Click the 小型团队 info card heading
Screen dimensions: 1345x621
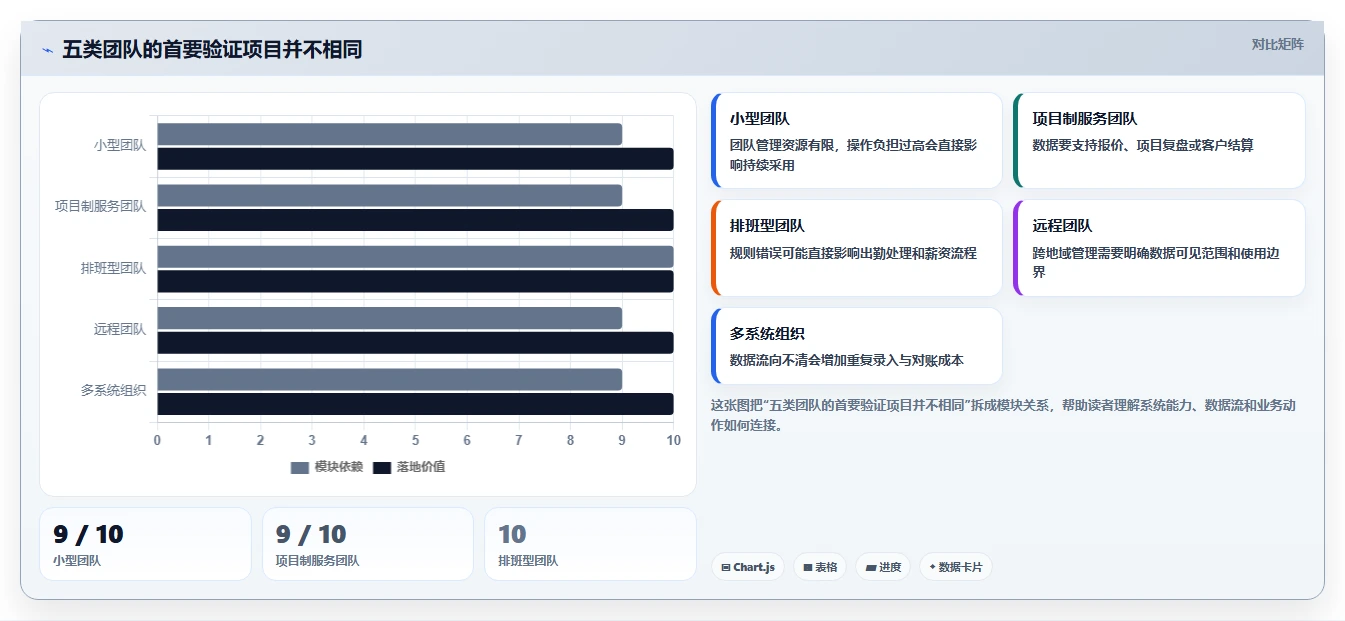tap(759, 119)
